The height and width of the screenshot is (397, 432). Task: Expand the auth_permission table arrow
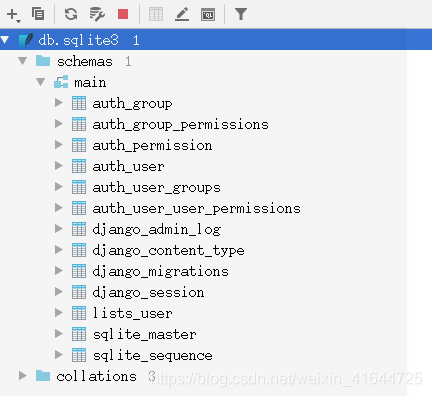click(59, 145)
